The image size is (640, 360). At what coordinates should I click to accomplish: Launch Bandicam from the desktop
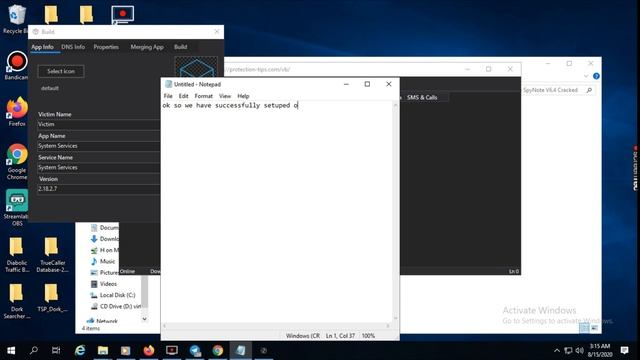coord(16,65)
